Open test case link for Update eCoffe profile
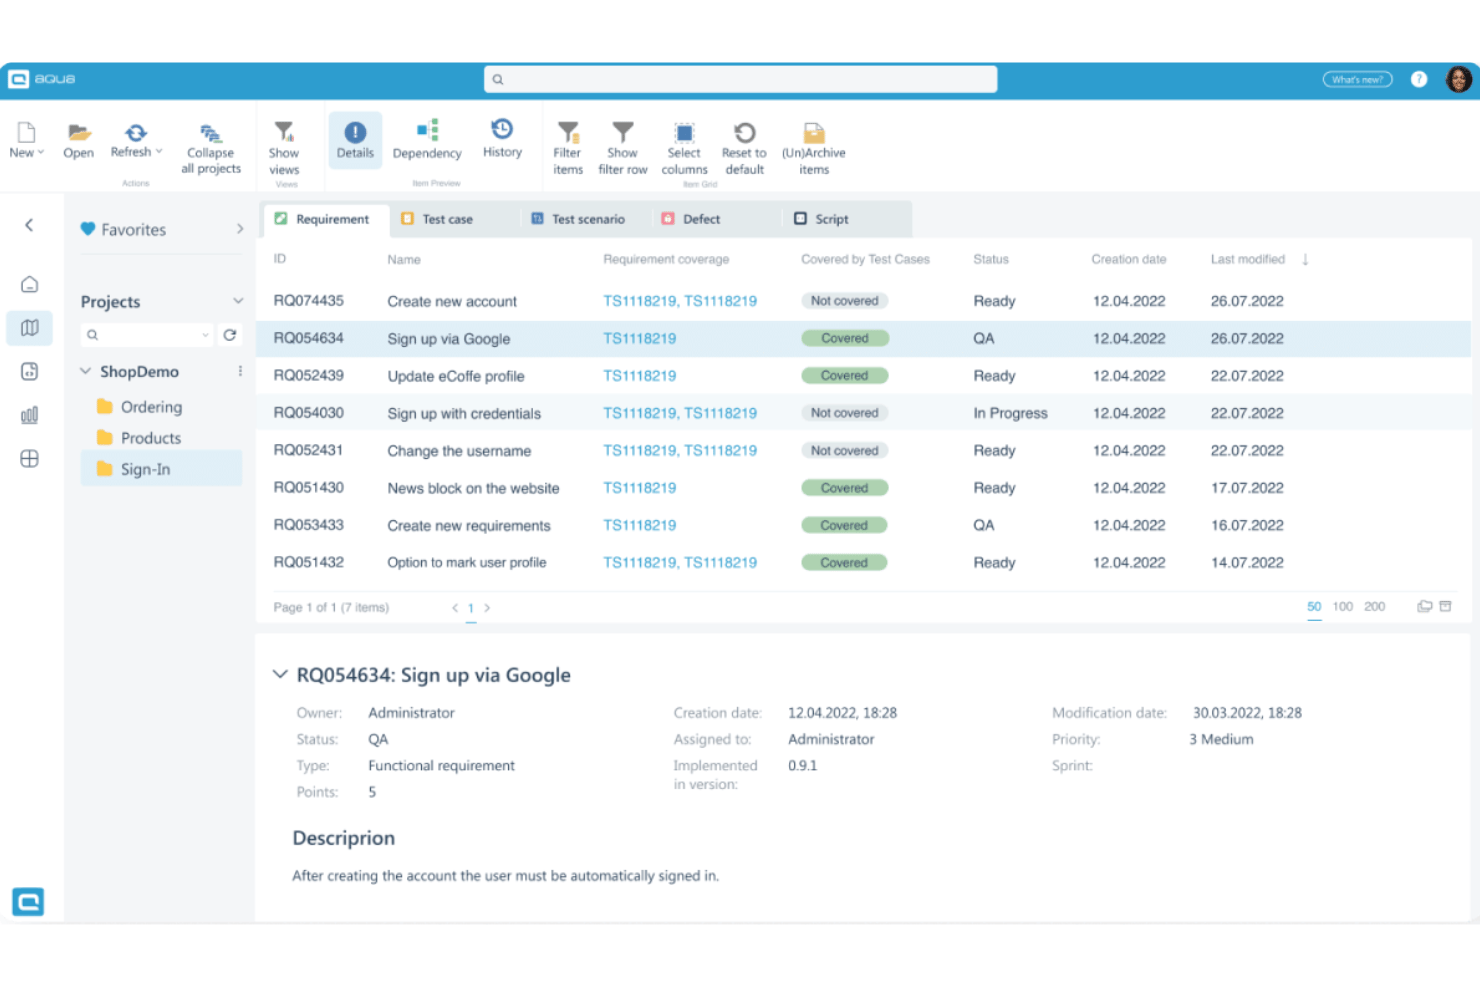This screenshot has width=1480, height=987. pos(640,376)
